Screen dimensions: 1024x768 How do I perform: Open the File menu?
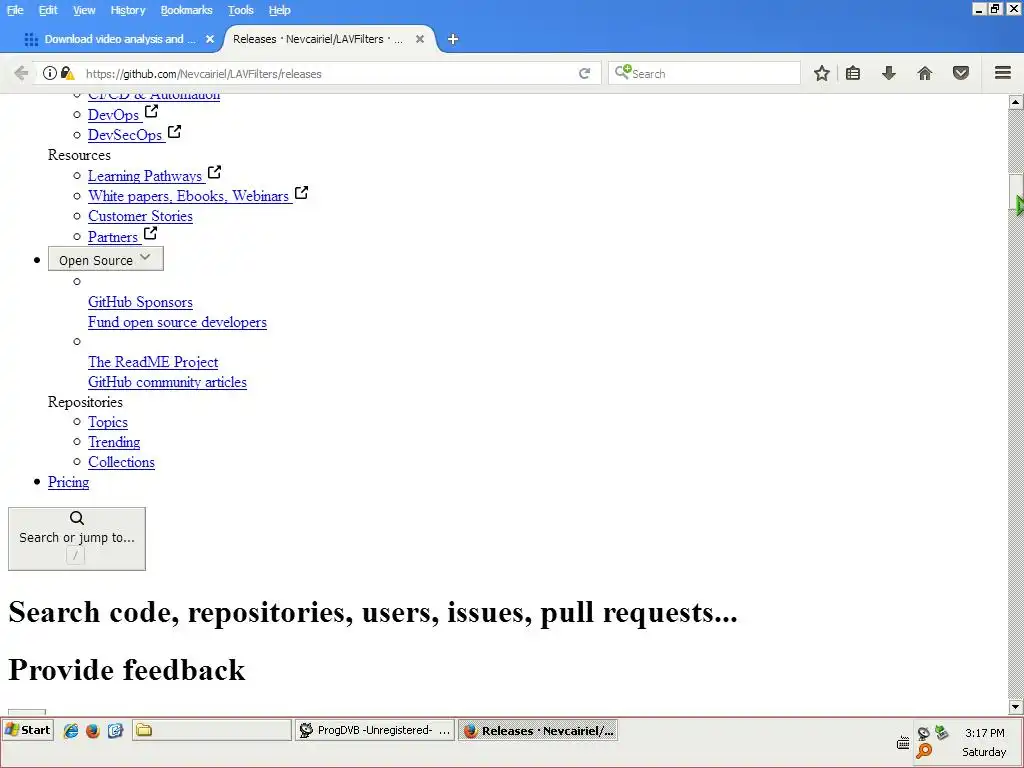point(15,10)
